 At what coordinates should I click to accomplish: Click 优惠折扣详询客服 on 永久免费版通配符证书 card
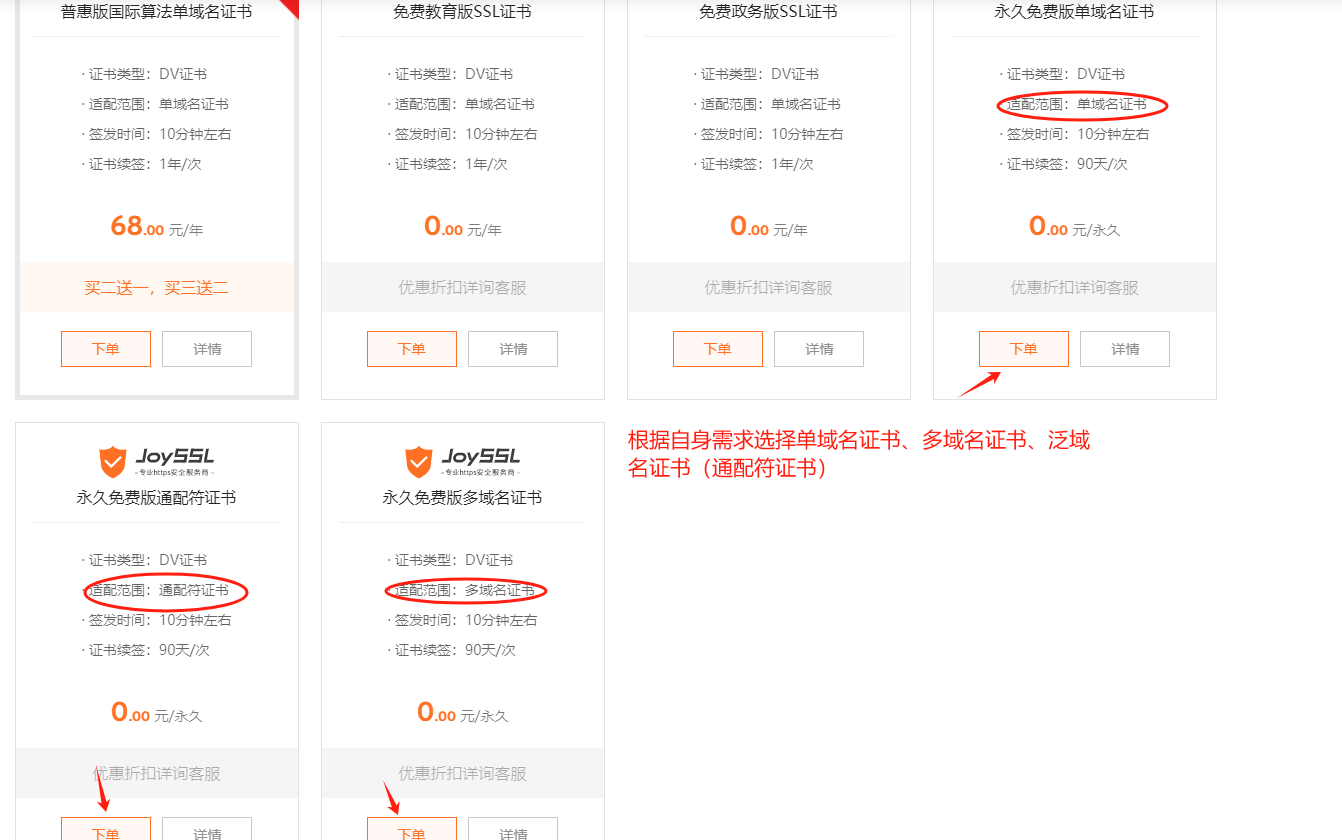157,773
